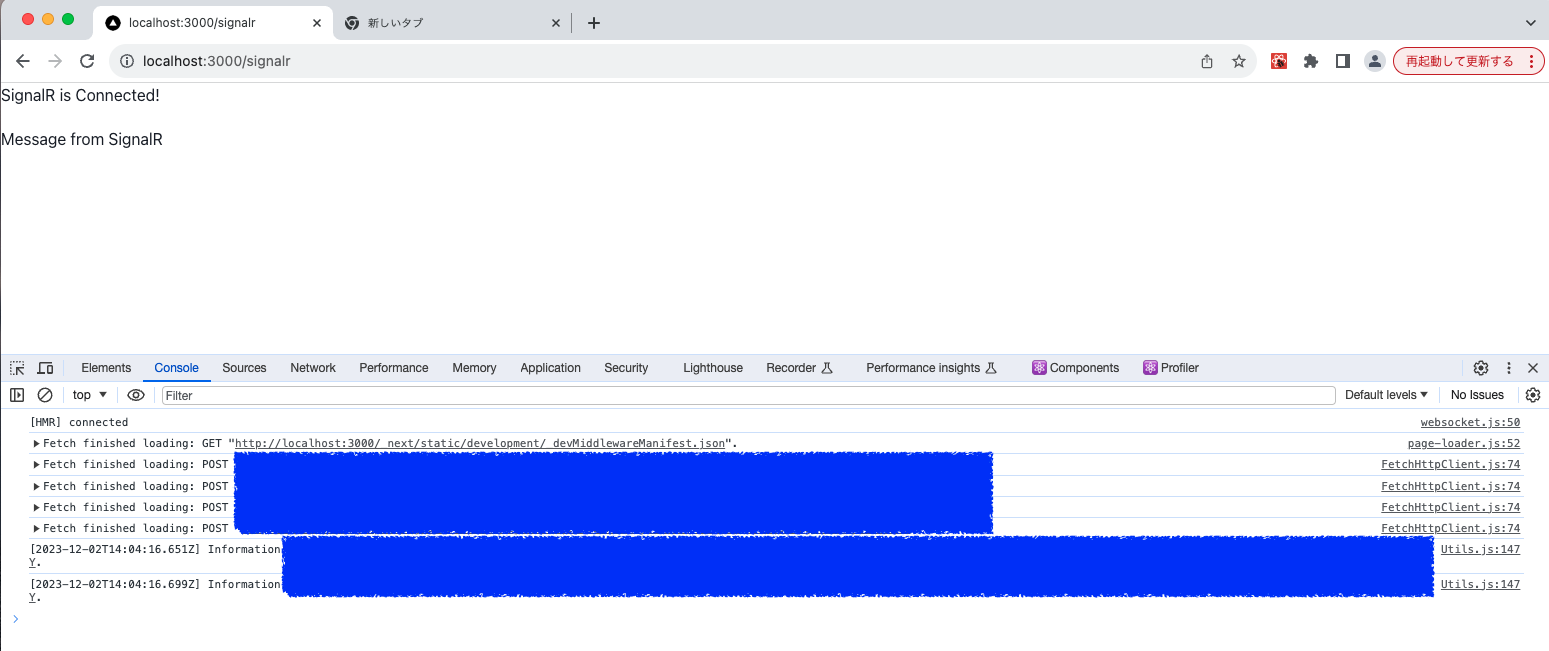Open the profile avatar menu

click(1375, 61)
